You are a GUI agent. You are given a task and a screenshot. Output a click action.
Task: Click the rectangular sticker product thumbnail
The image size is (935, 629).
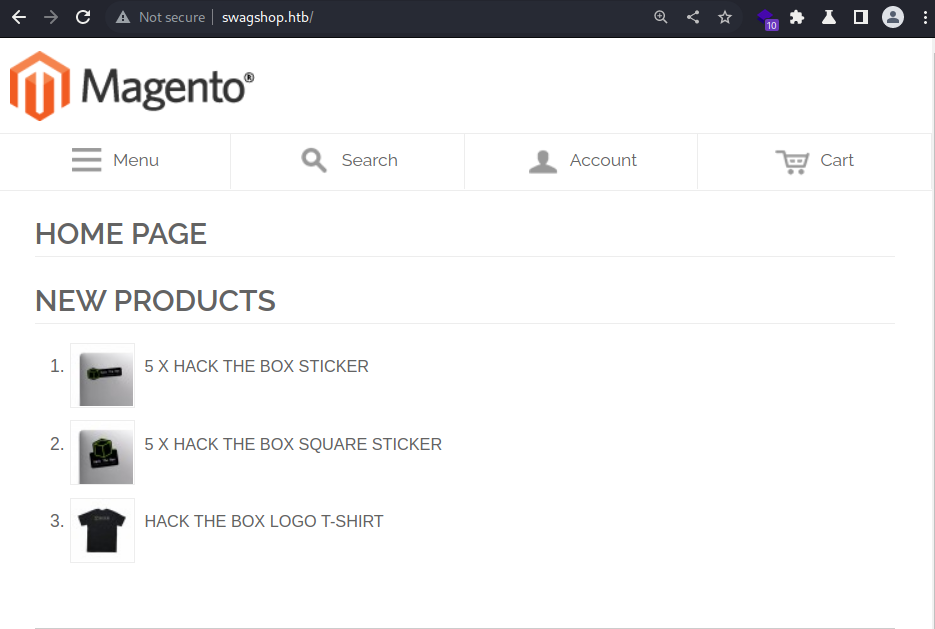click(x=103, y=376)
